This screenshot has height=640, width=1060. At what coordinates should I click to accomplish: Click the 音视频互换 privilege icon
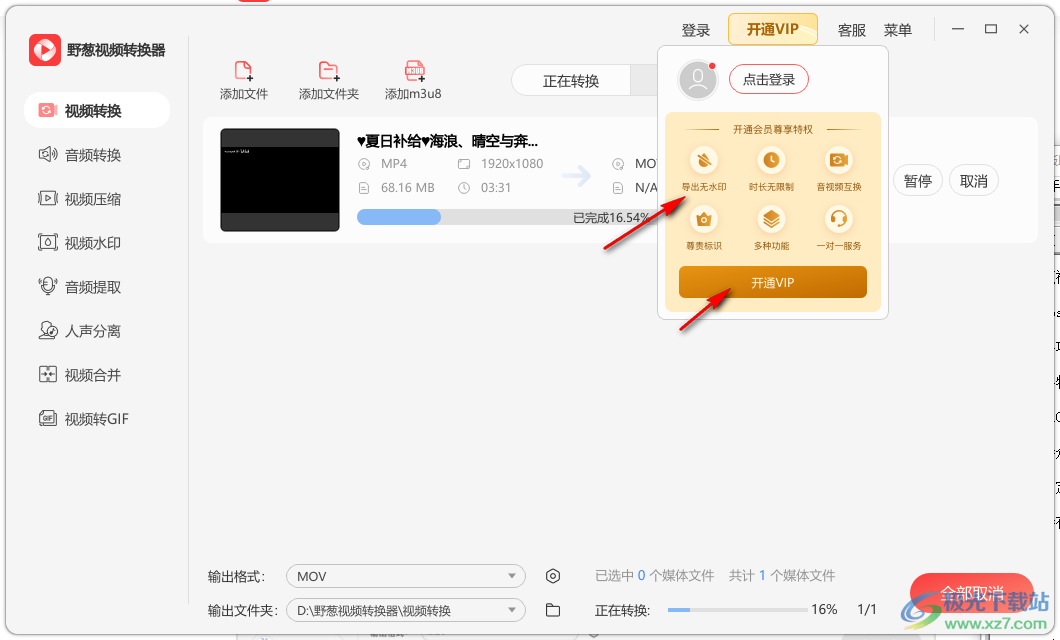pyautogui.click(x=839, y=161)
